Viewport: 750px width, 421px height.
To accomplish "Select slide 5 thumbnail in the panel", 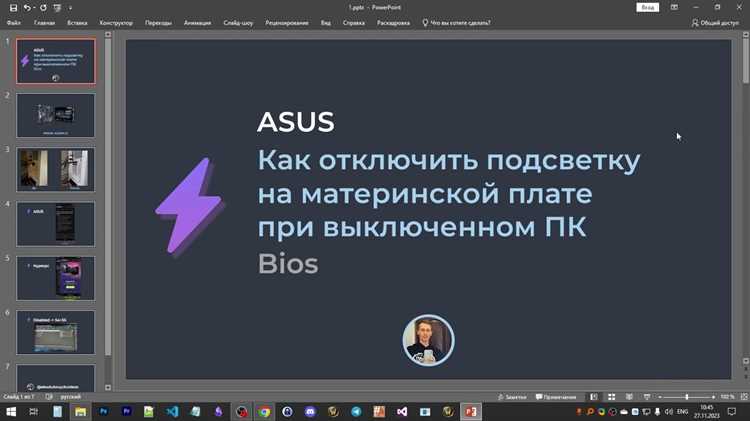I will (x=56, y=278).
